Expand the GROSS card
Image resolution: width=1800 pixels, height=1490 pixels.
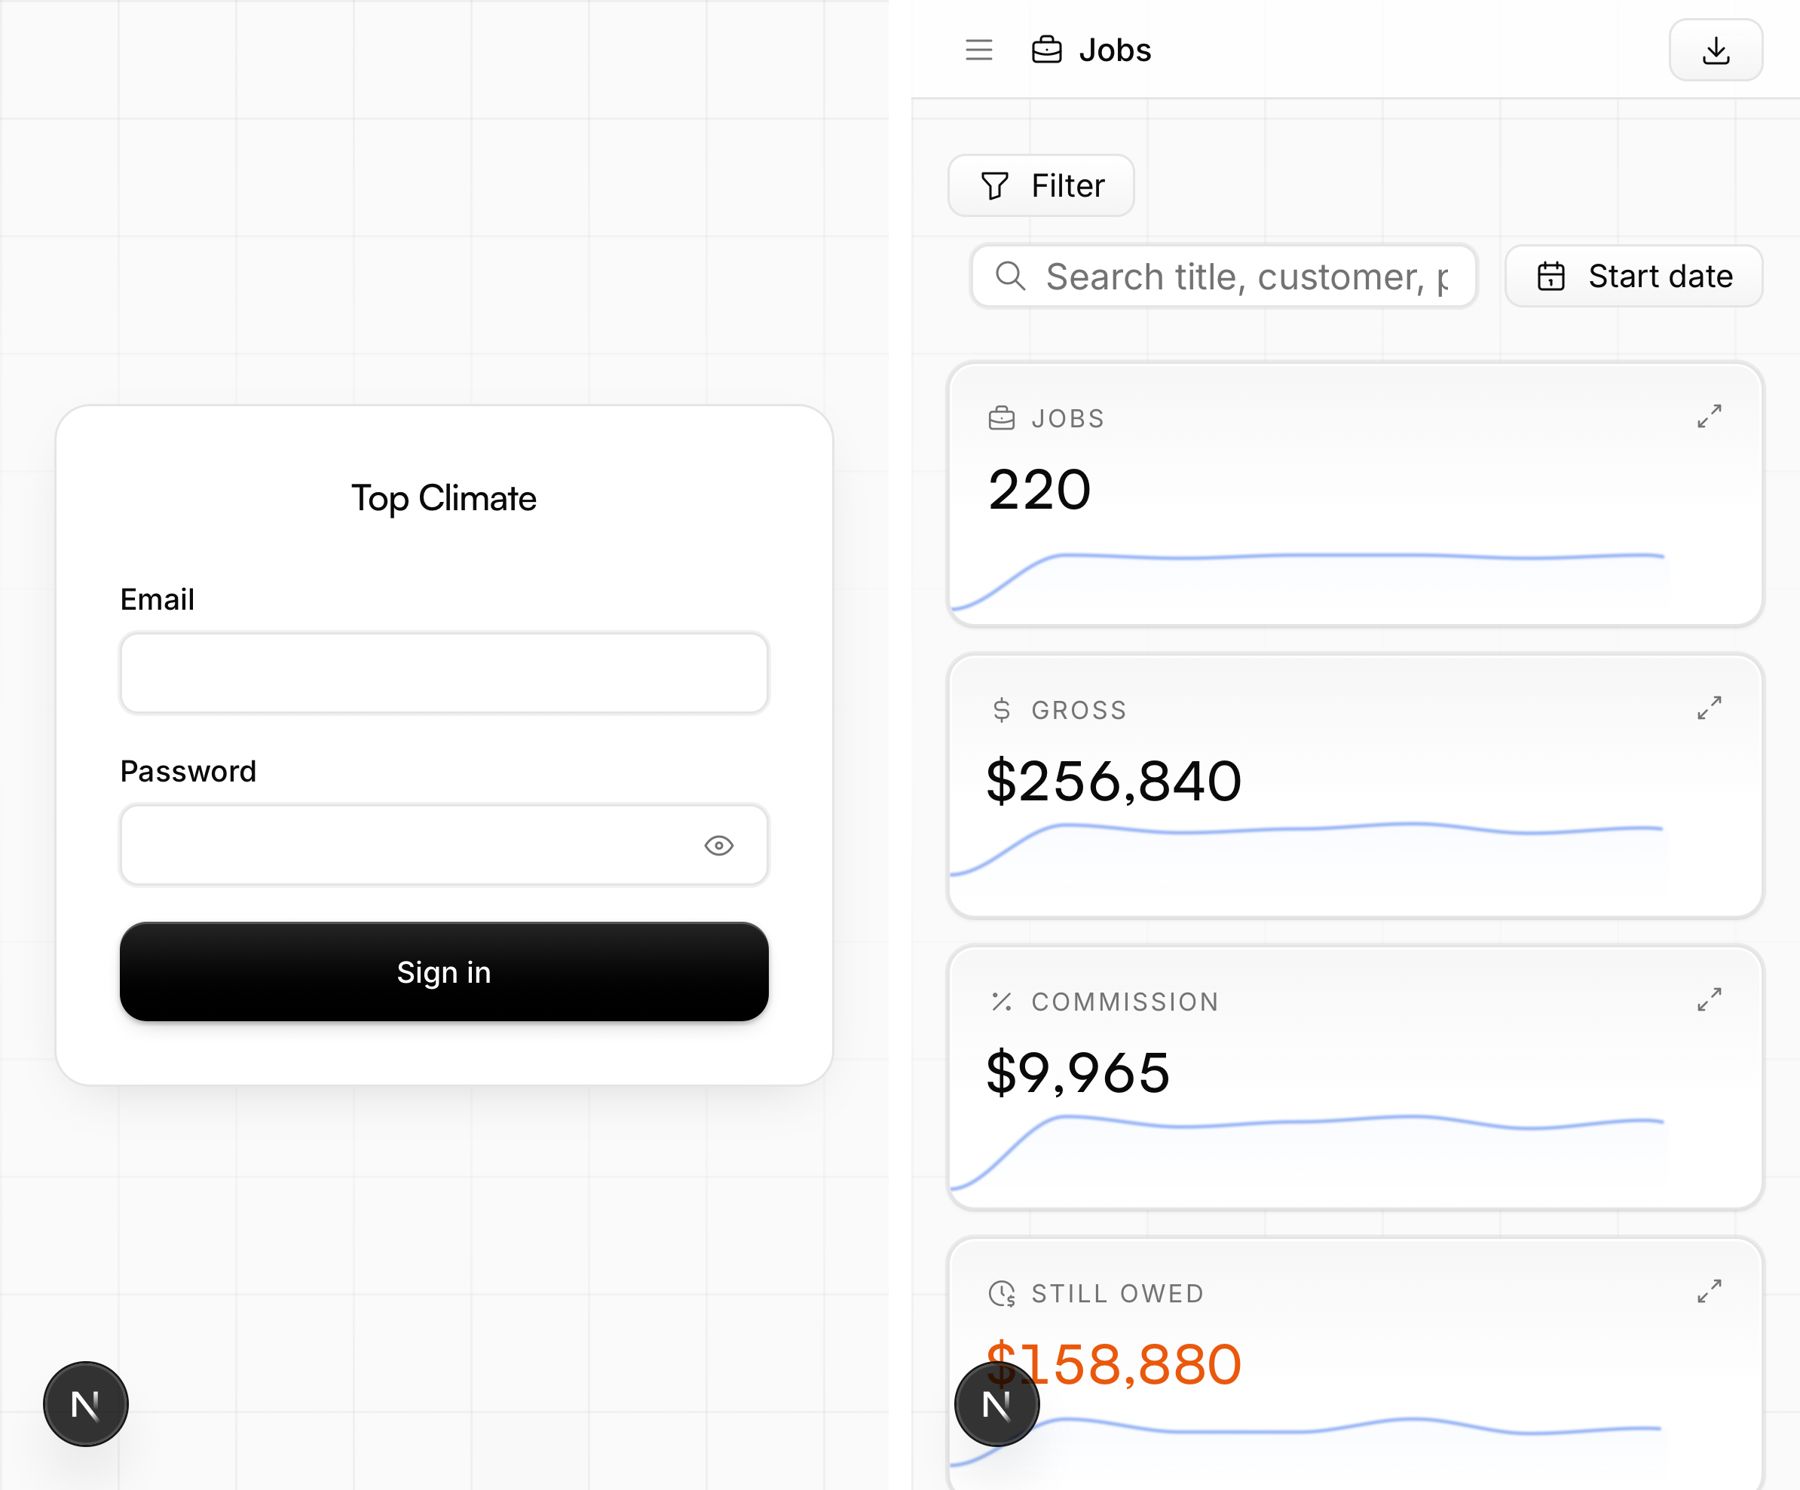pos(1709,708)
